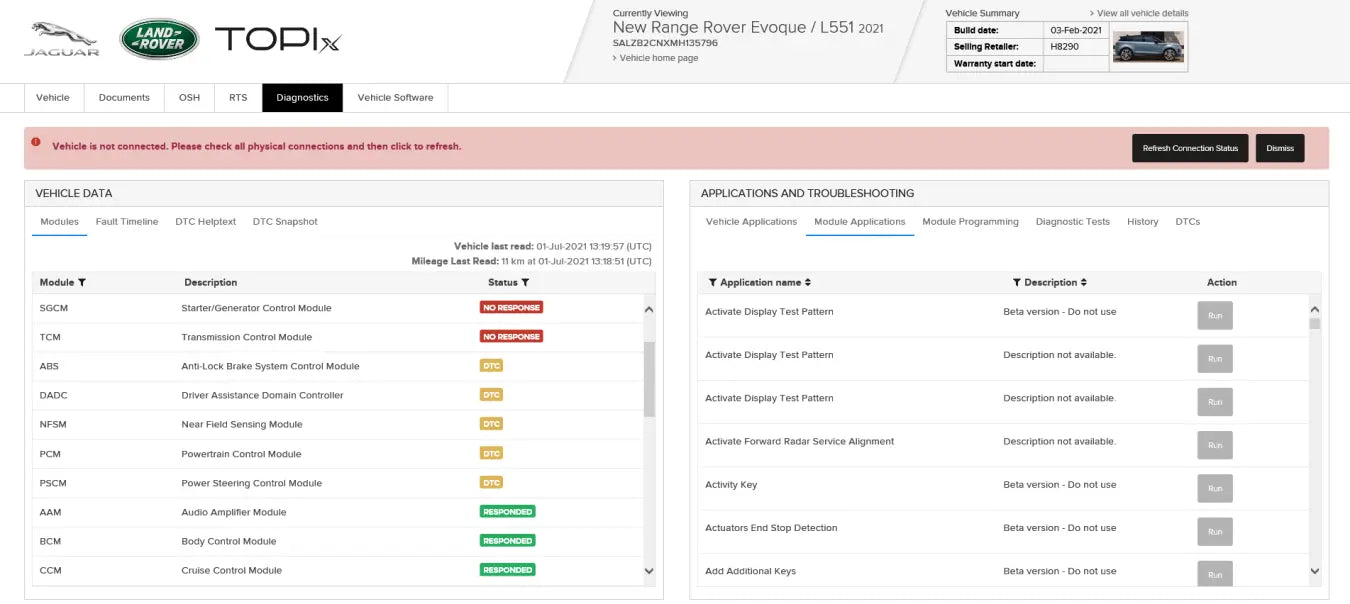Select the Module Programming tab
The width and height of the screenshot is (1350, 604).
point(970,222)
